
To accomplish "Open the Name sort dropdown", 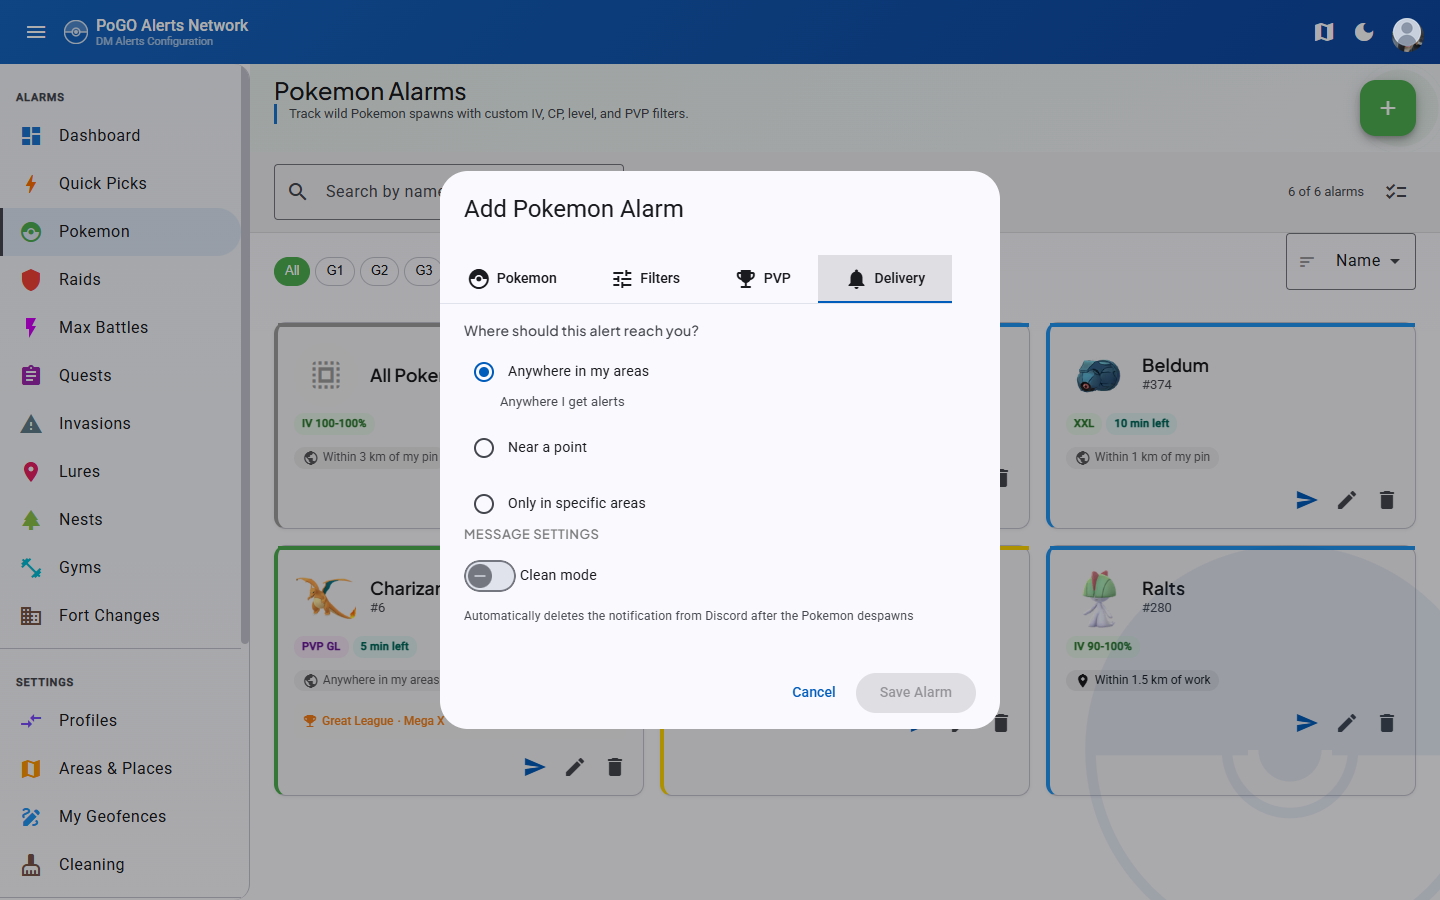I will click(1351, 261).
